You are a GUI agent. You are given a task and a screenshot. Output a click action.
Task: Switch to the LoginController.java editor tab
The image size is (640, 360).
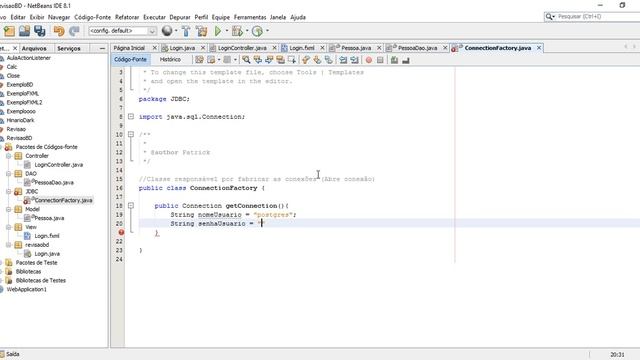point(242,48)
